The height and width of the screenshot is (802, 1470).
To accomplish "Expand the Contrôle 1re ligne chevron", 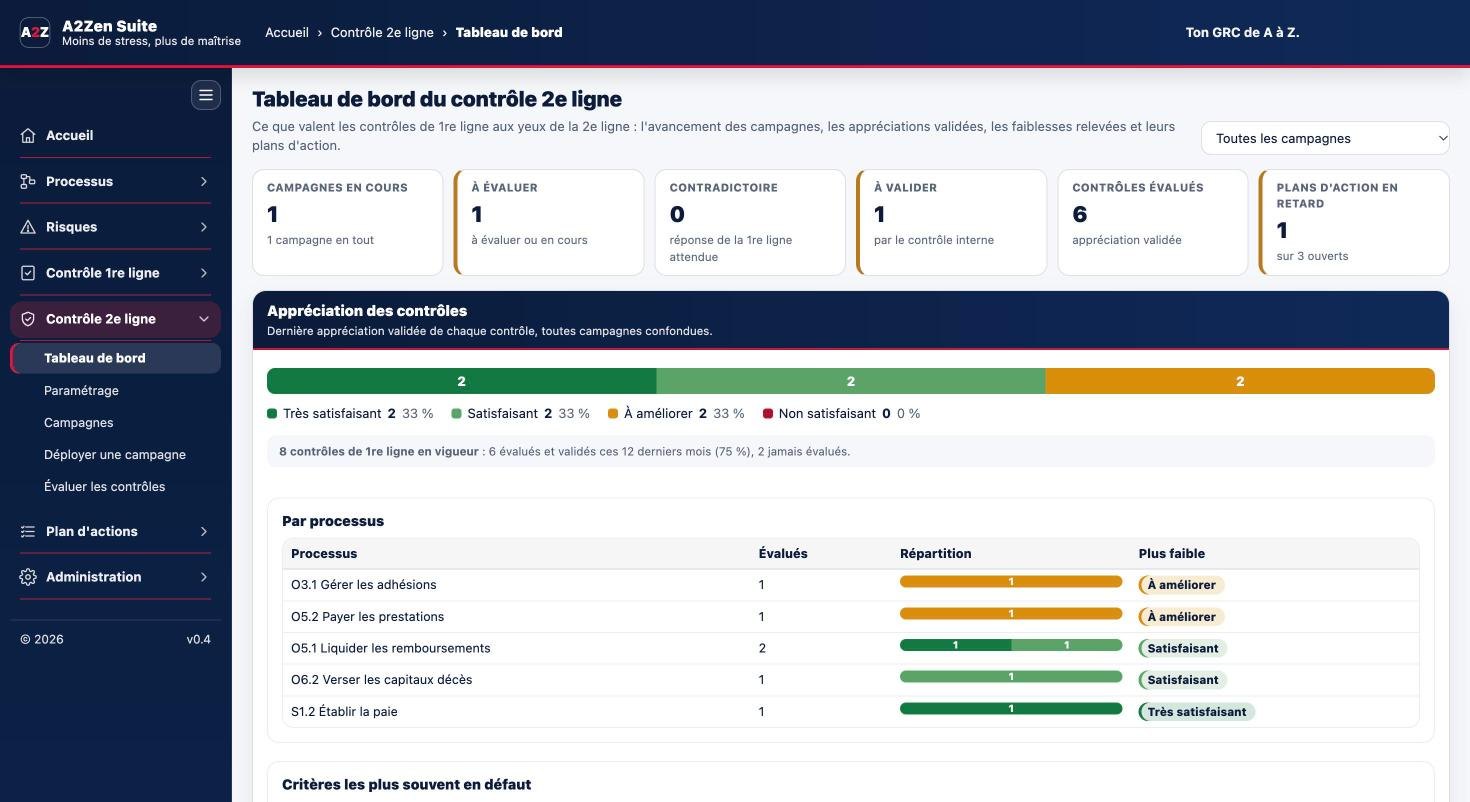I will coord(203,273).
